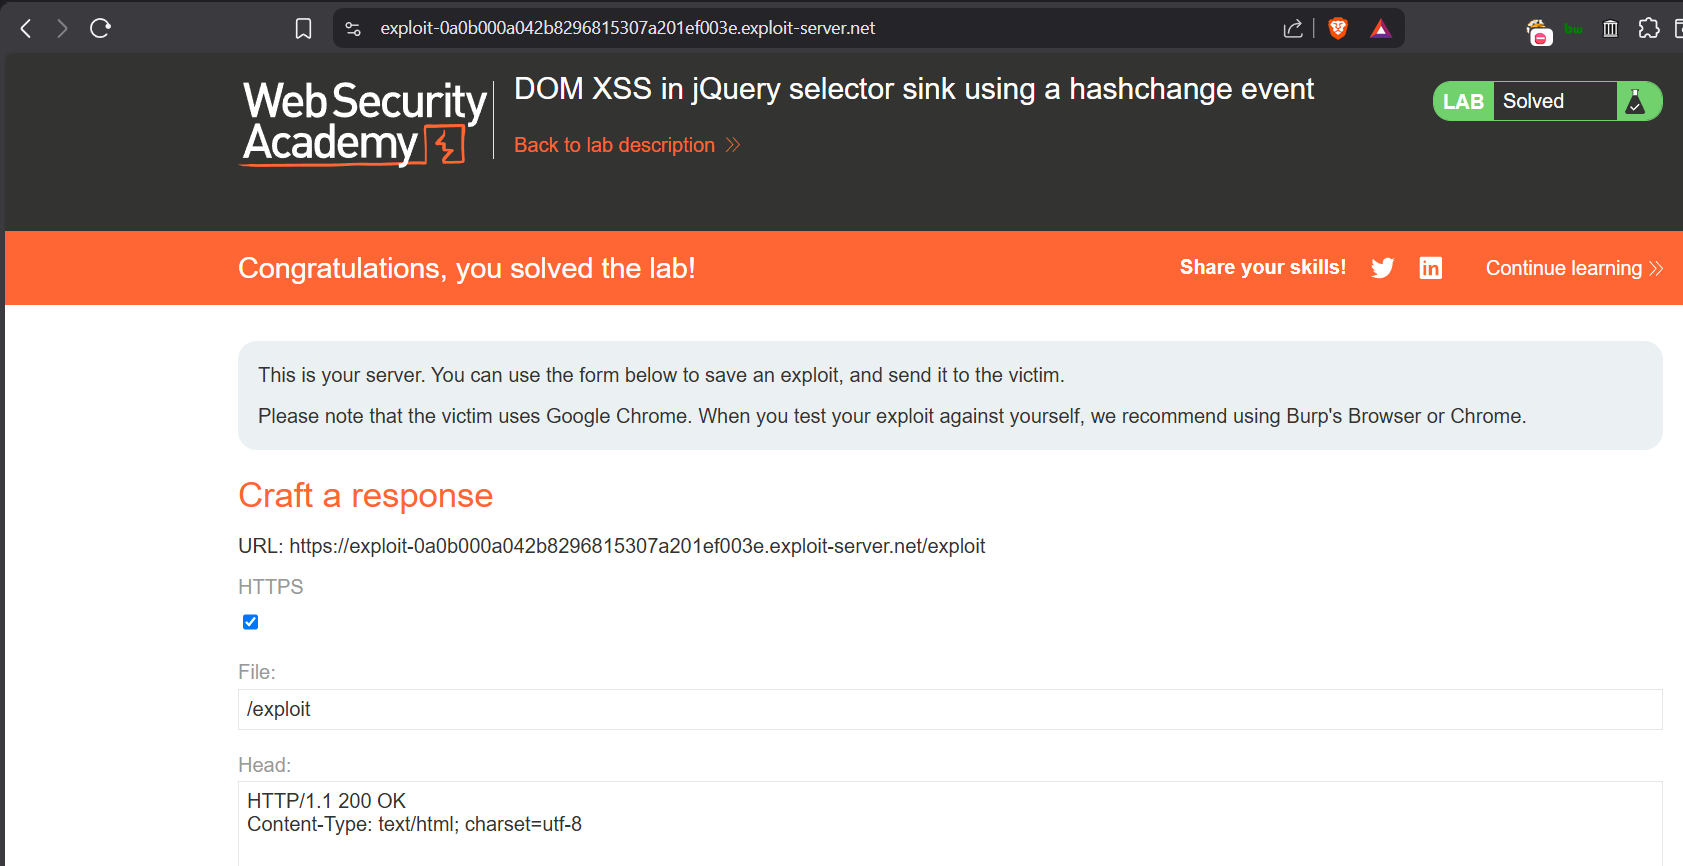Open the site settings icon in address bar

[x=353, y=29]
